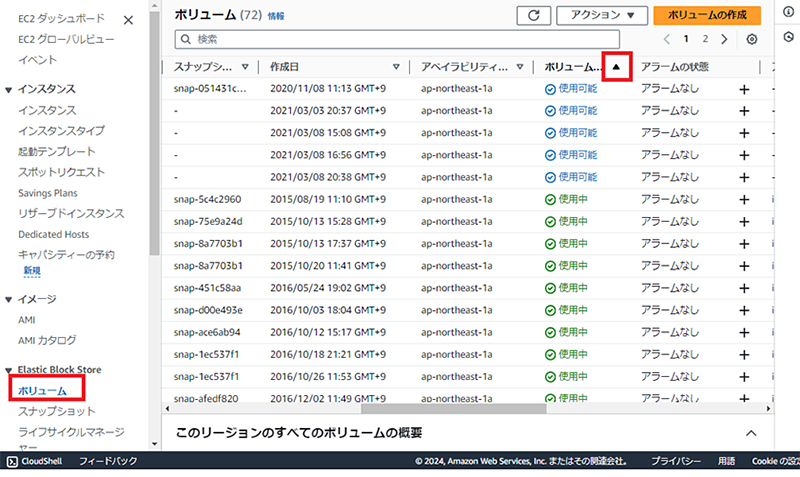Click the plus icon in the snap-5c4c2960 row
The height and width of the screenshot is (477, 800).
(744, 200)
